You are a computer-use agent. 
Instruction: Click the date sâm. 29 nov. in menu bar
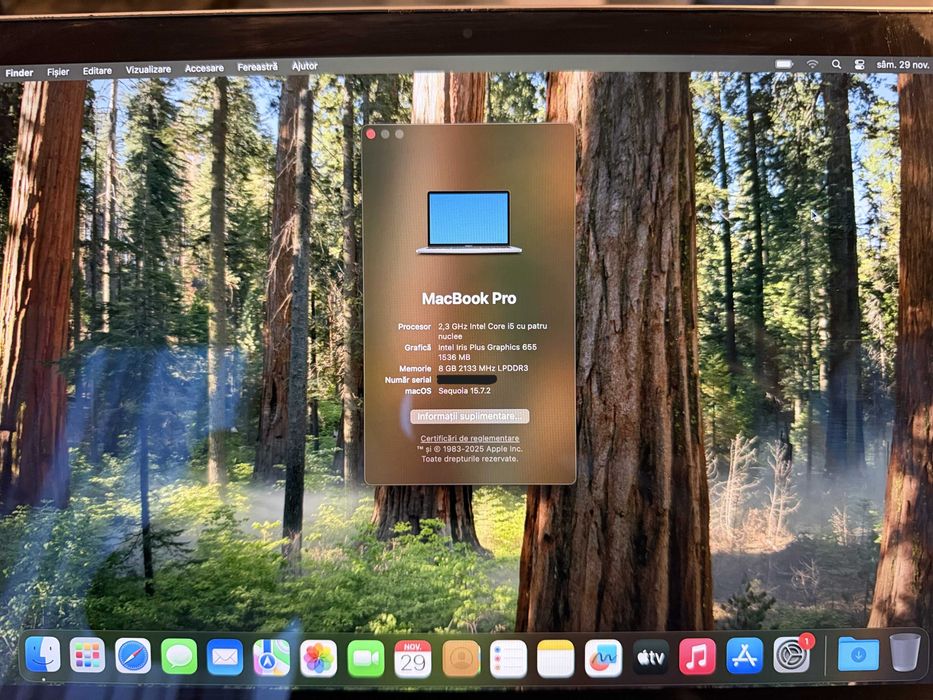click(x=902, y=64)
